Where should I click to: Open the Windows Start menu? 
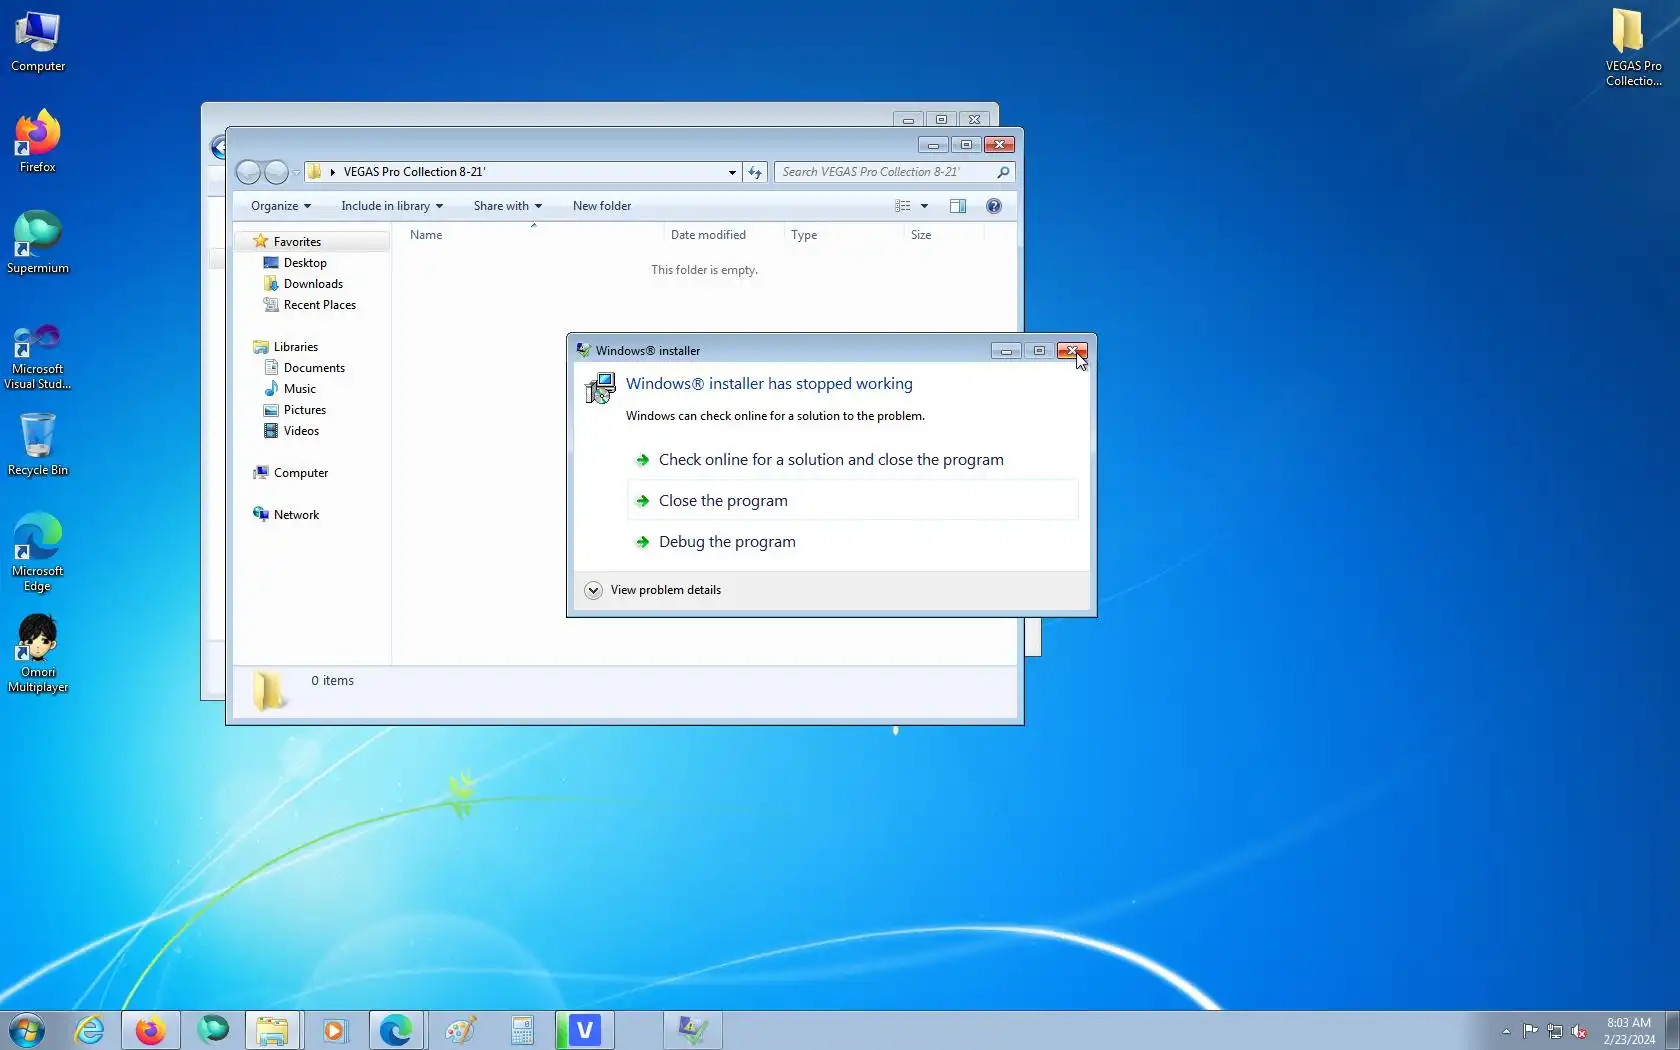point(27,1030)
